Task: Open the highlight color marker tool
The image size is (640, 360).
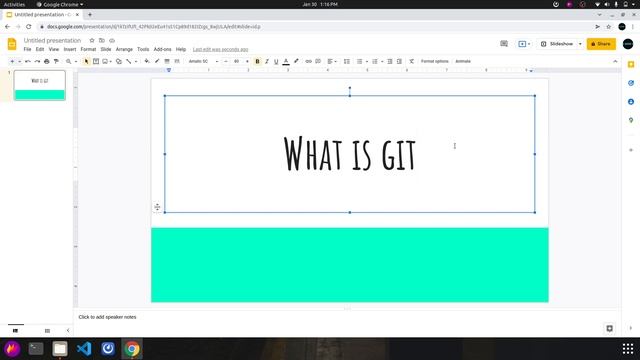Action: click(x=296, y=61)
